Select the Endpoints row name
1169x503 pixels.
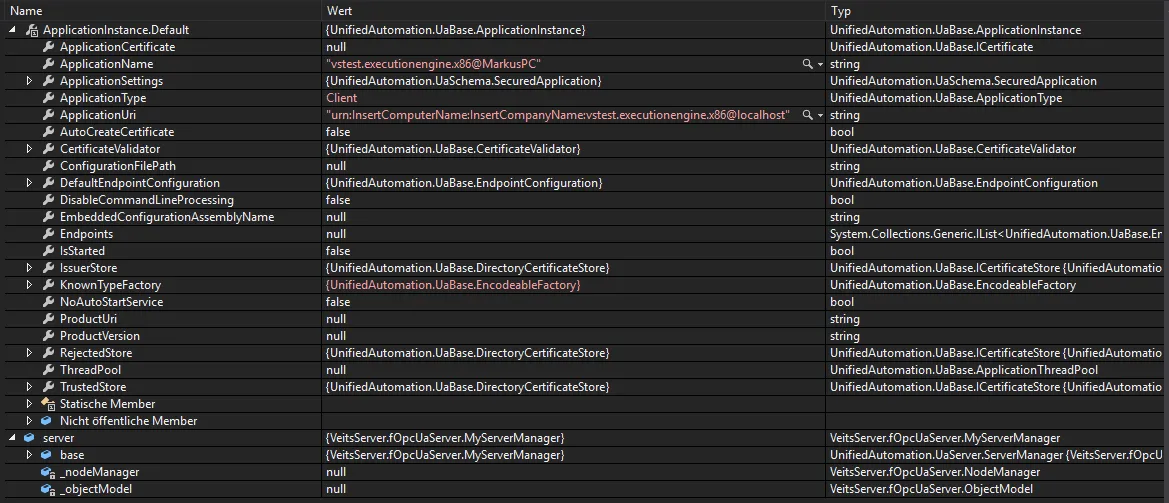[x=86, y=234]
